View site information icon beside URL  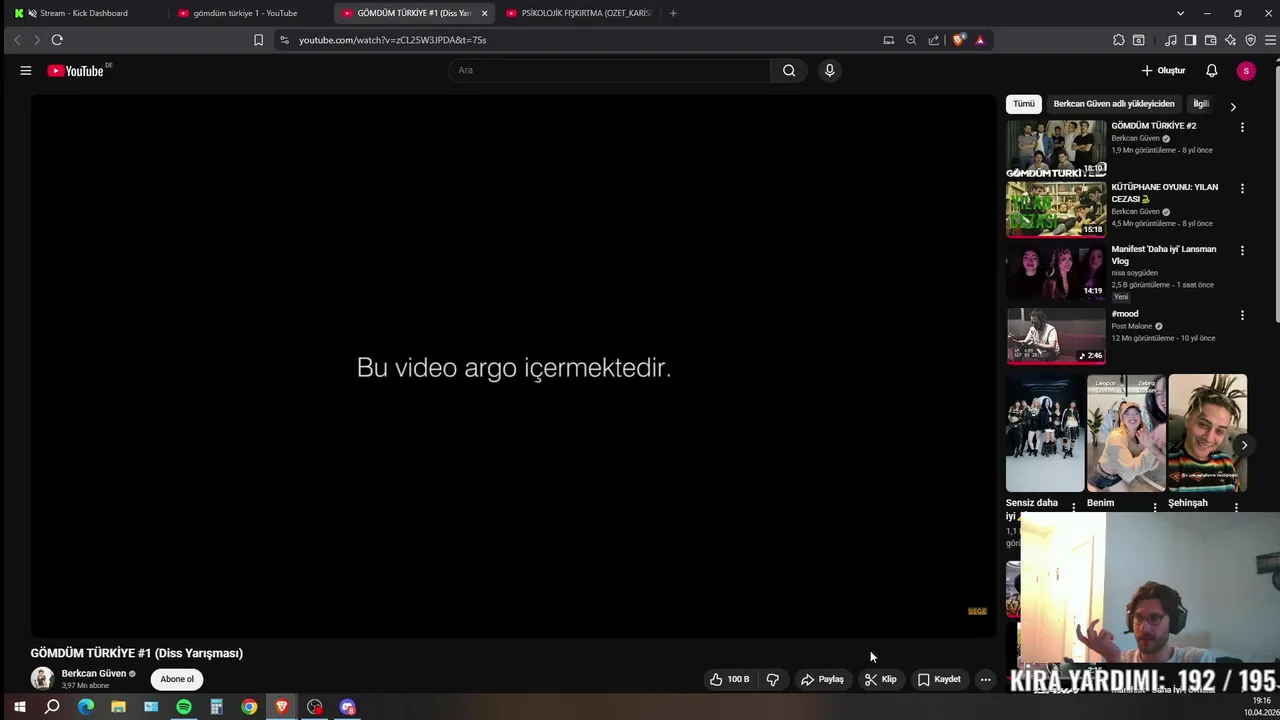click(284, 40)
